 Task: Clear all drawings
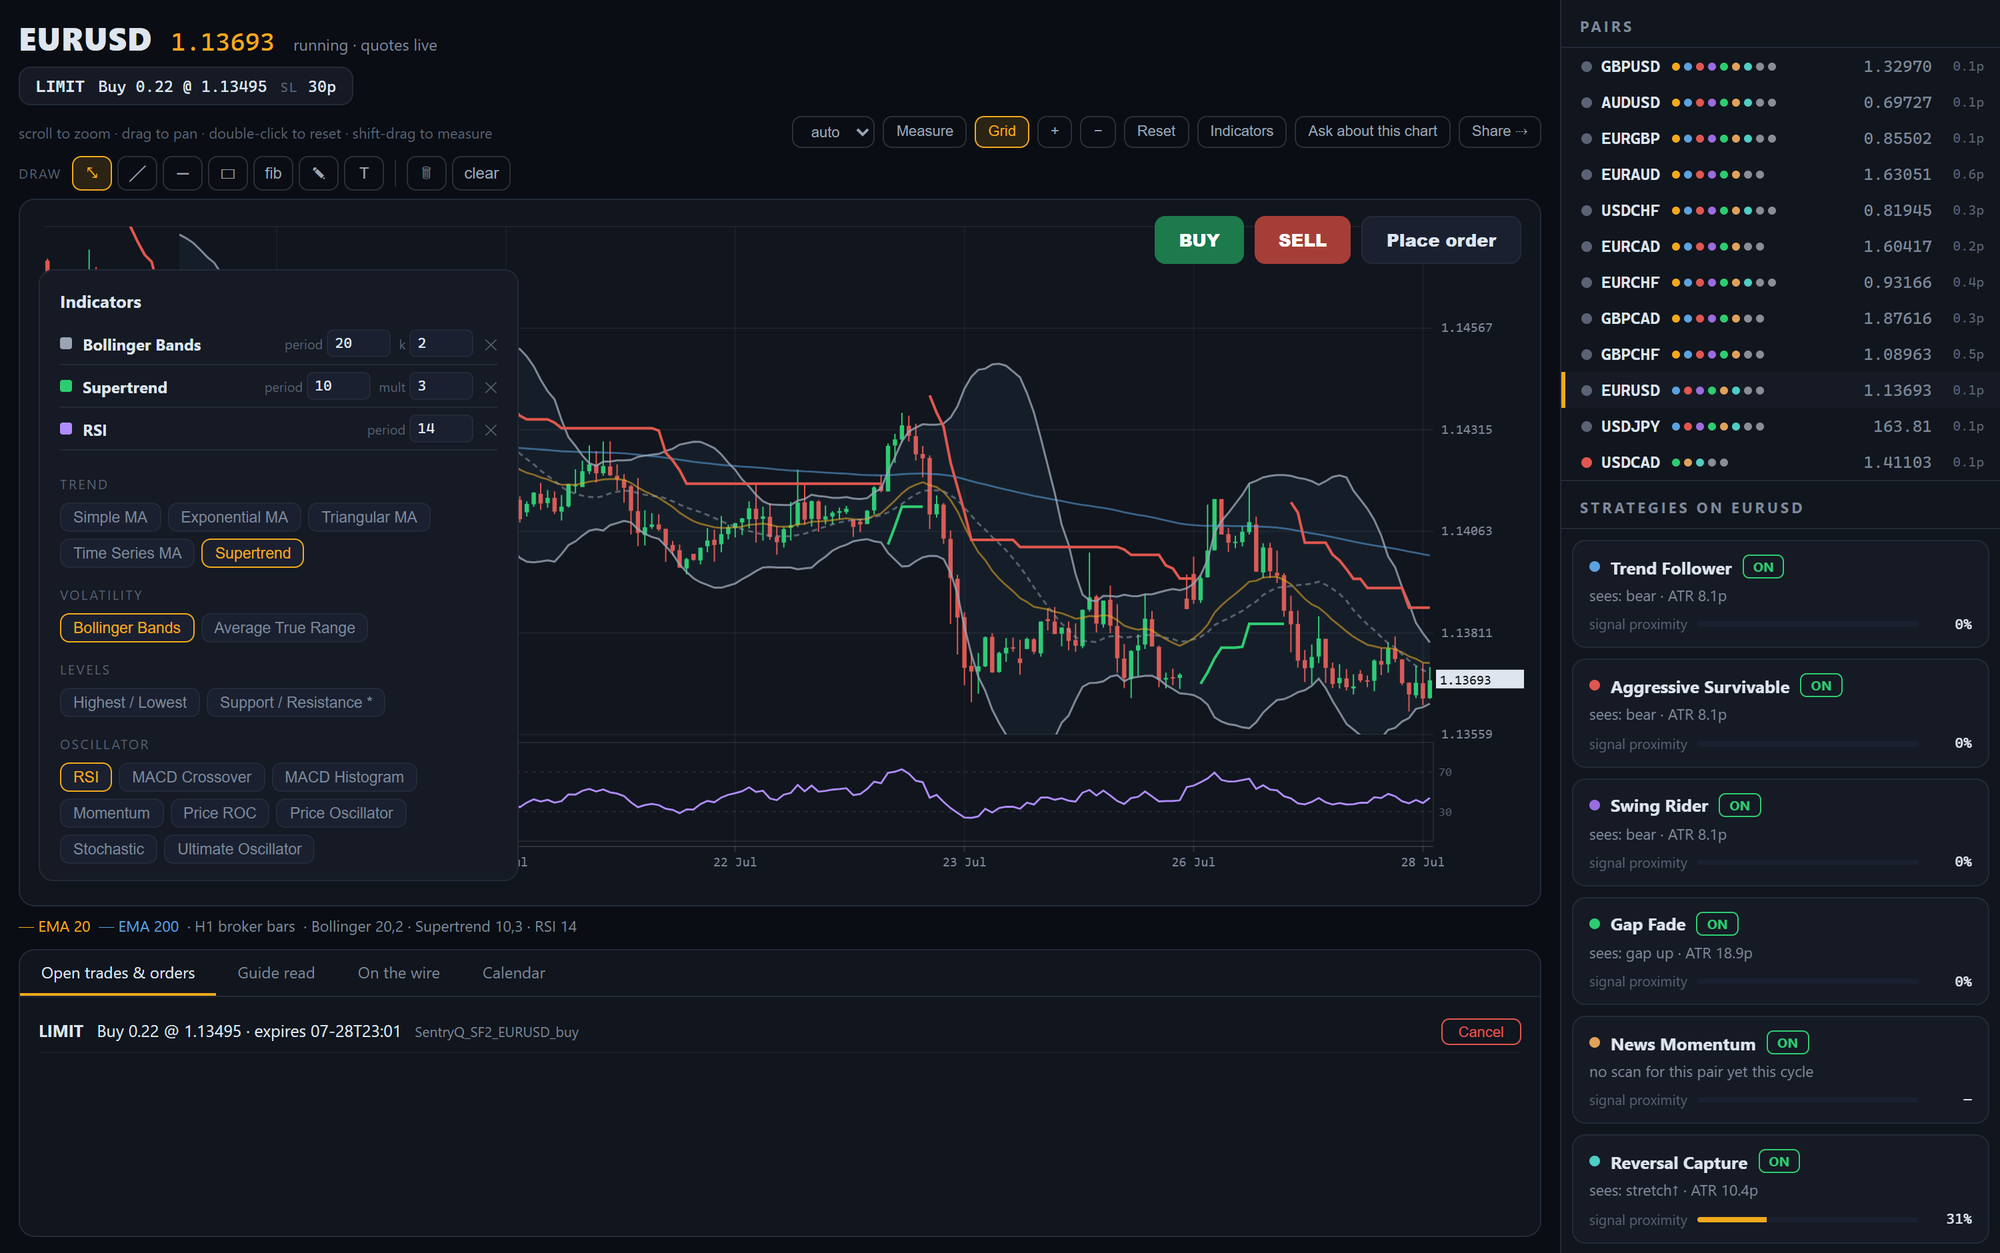(481, 173)
